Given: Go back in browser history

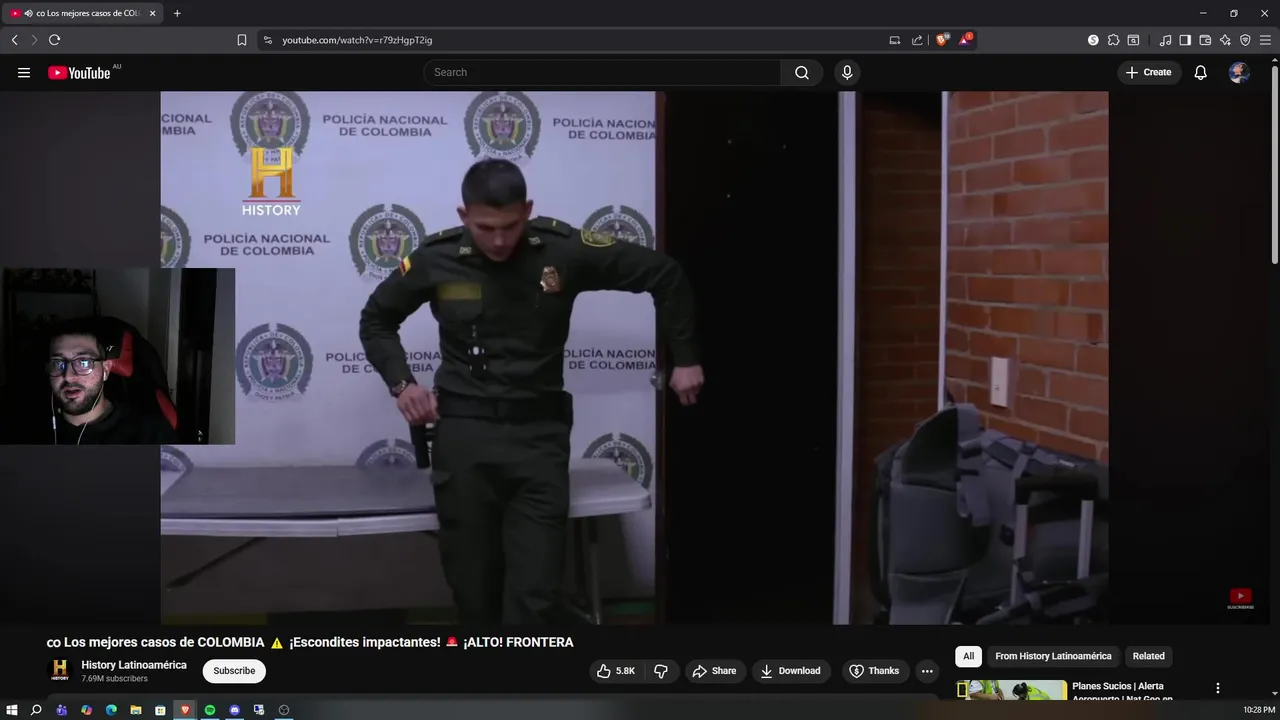Looking at the screenshot, I should coord(14,40).
